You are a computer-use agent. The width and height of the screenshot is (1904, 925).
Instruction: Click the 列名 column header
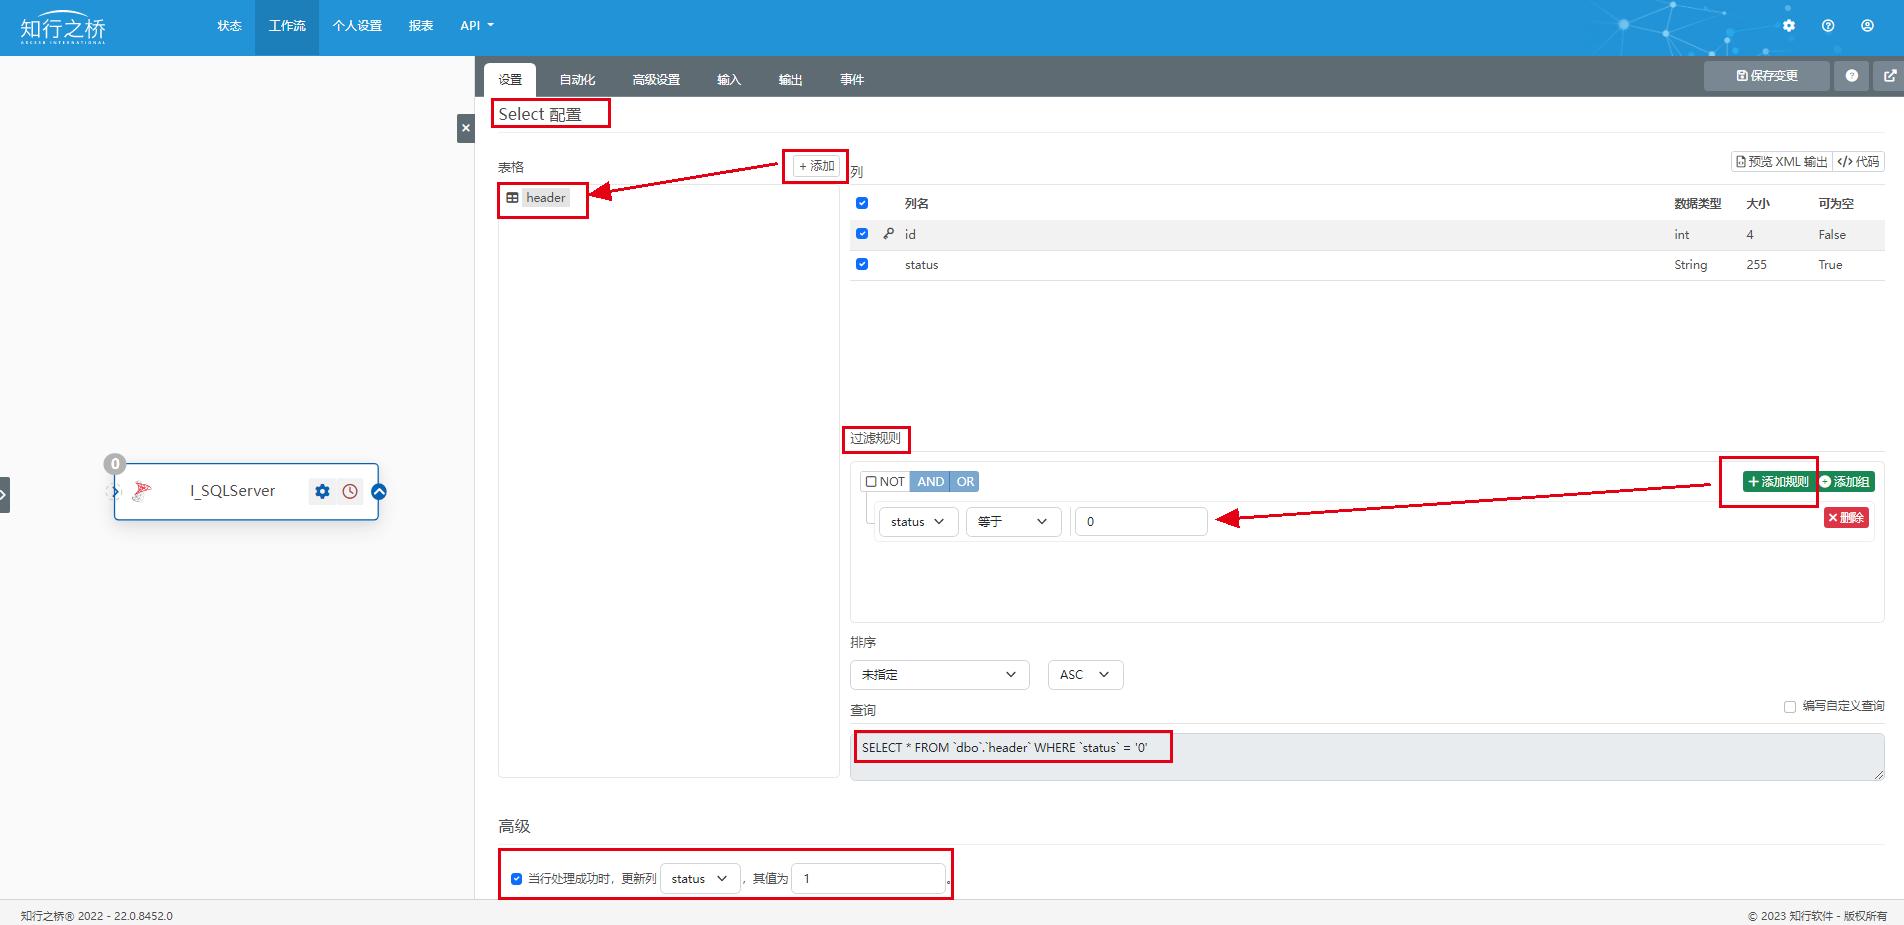[x=917, y=204]
